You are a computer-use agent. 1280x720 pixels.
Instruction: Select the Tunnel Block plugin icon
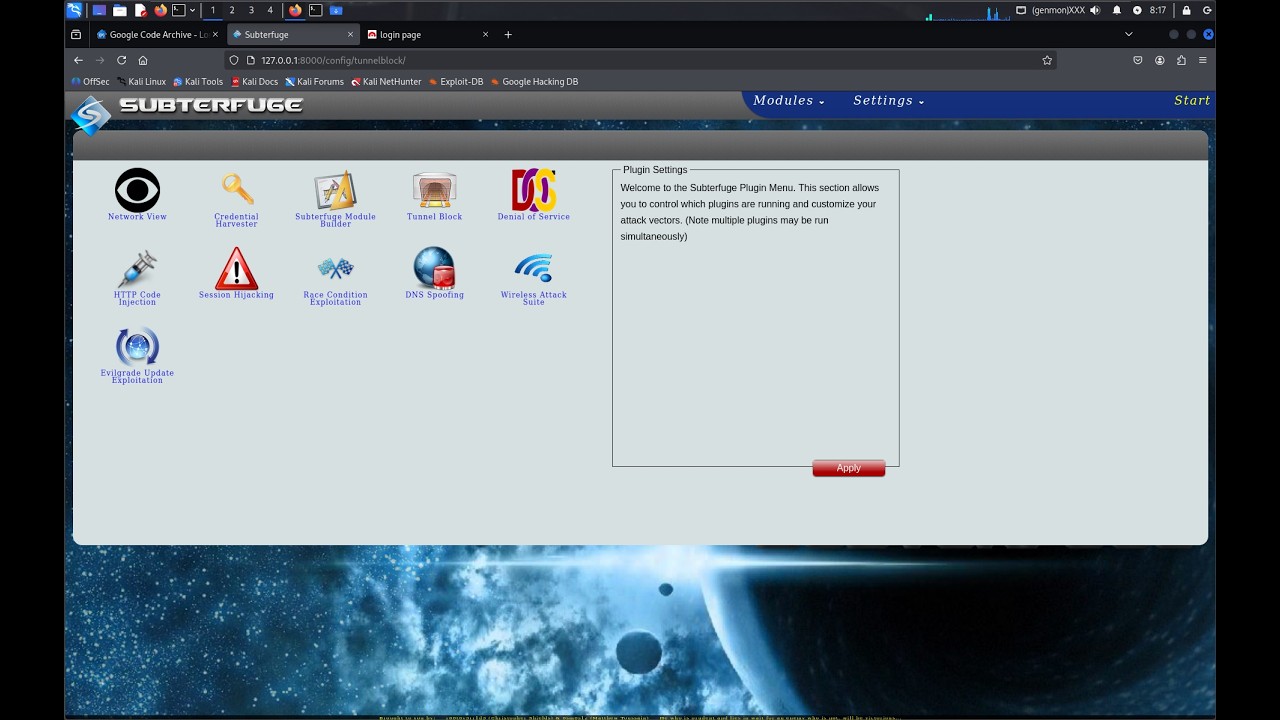(x=434, y=190)
